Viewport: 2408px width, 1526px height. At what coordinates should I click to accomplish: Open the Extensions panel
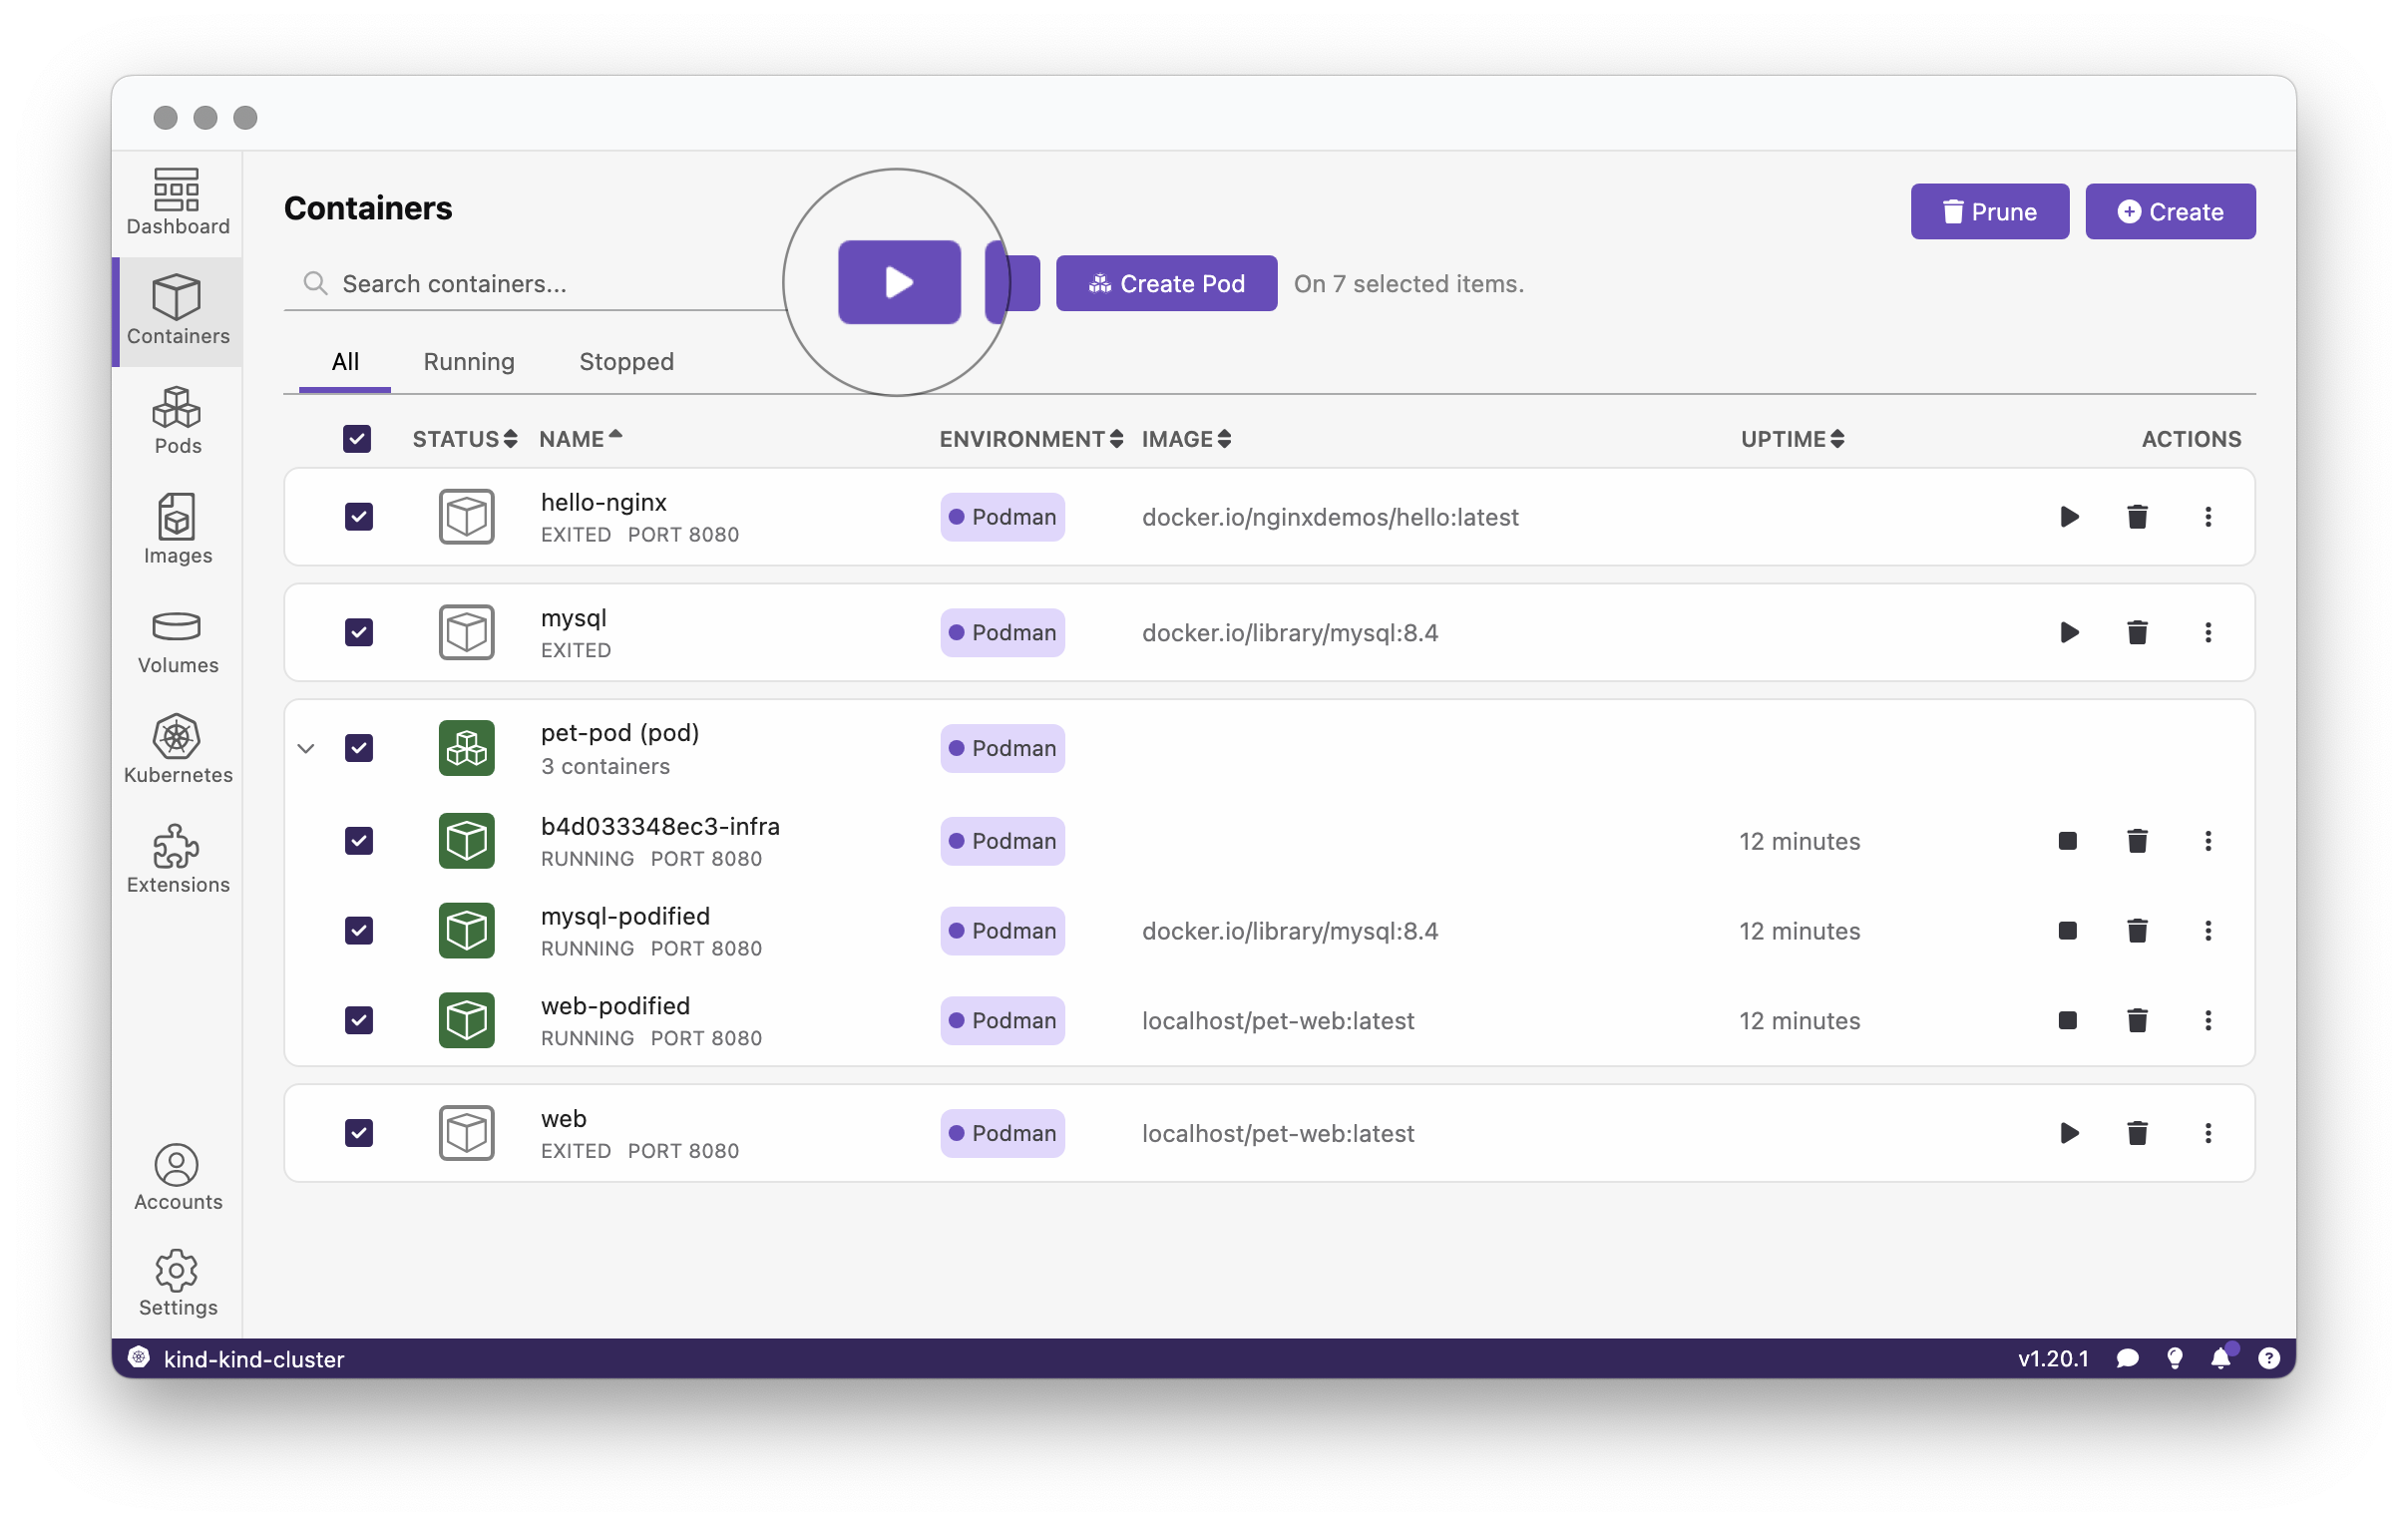[176, 859]
